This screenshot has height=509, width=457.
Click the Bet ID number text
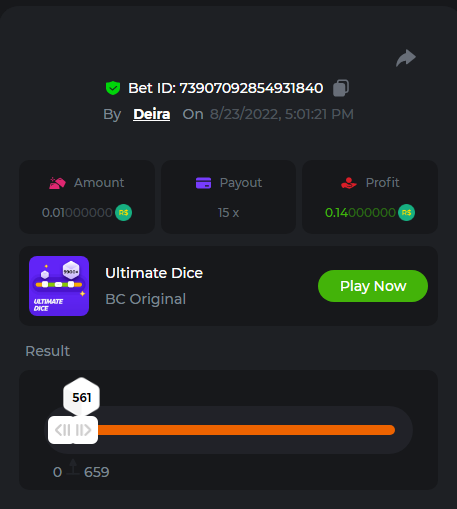coord(251,88)
